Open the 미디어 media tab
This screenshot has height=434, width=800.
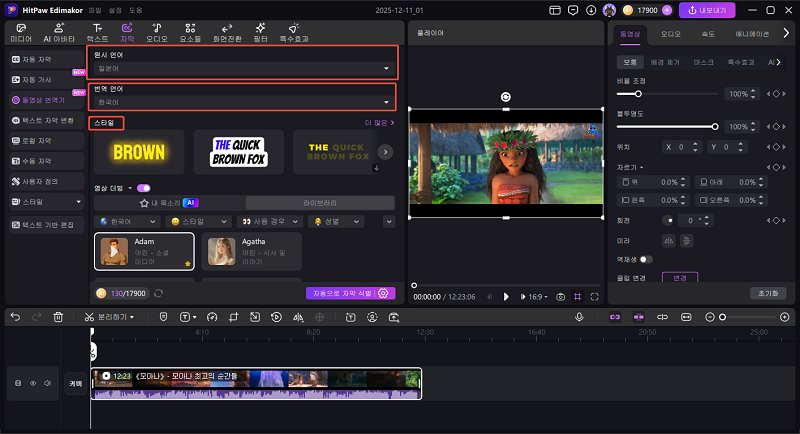pyautogui.click(x=21, y=33)
